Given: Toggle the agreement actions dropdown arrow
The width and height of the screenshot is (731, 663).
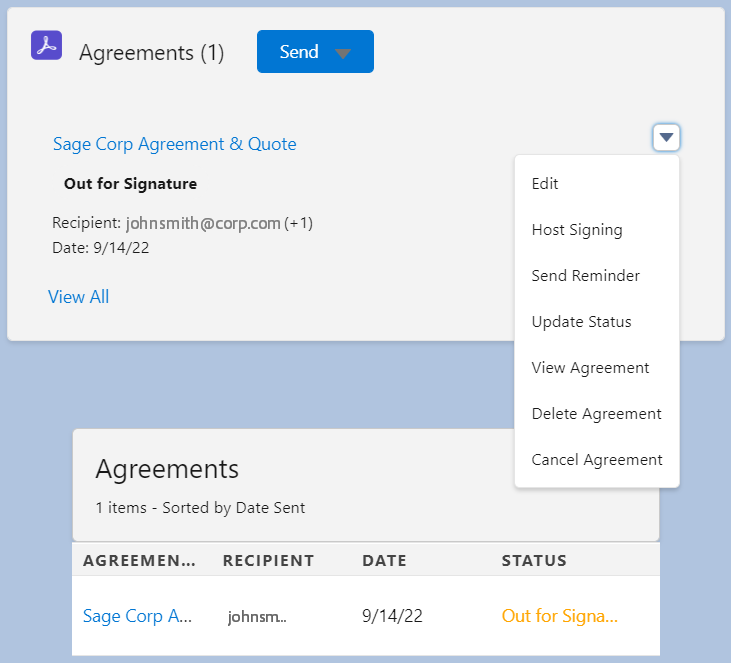Looking at the screenshot, I should [x=666, y=137].
